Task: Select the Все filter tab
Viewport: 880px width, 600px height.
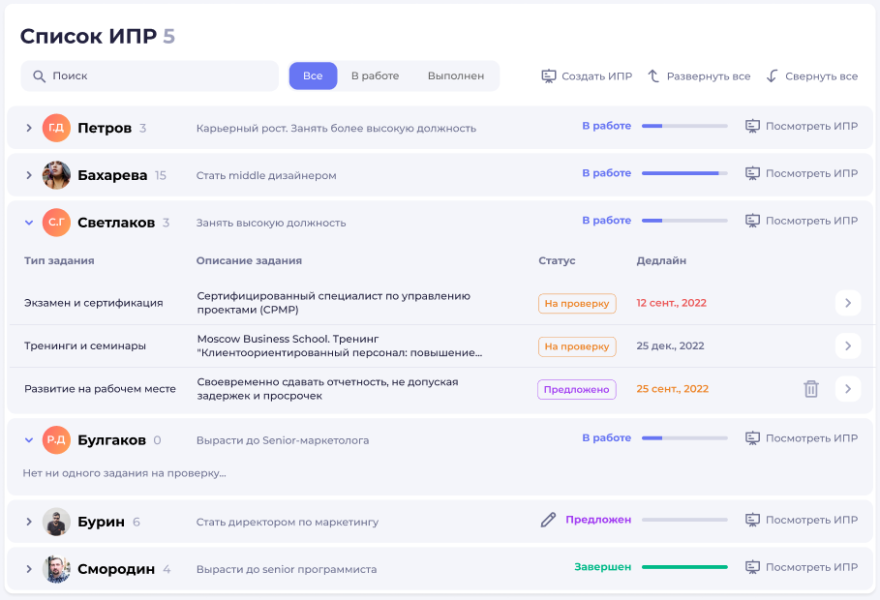Action: [313, 76]
